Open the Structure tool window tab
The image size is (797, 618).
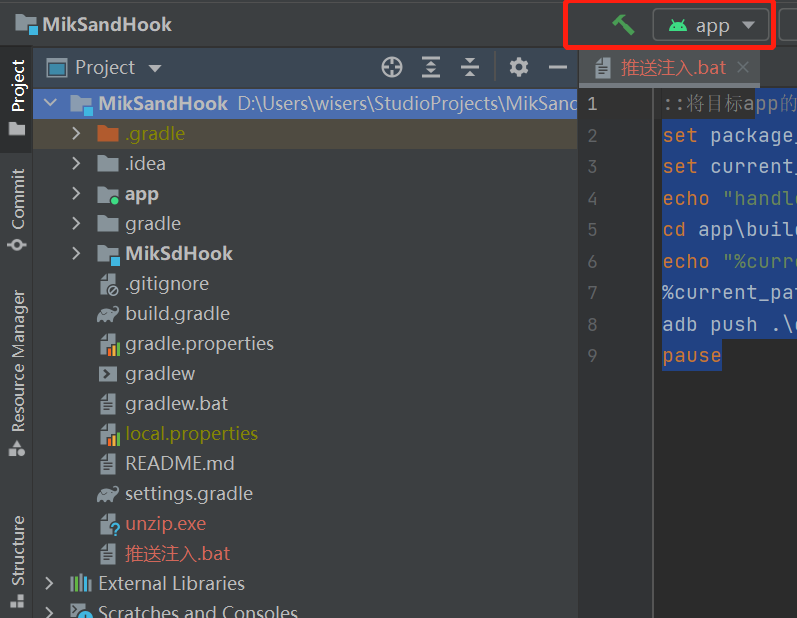pos(17,562)
